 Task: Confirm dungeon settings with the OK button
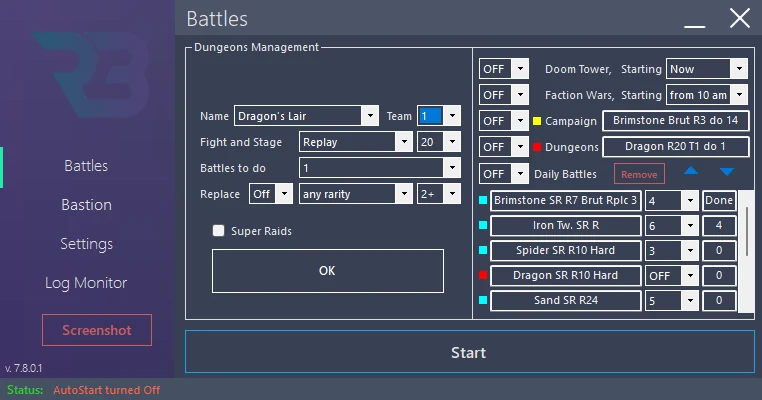pos(328,271)
